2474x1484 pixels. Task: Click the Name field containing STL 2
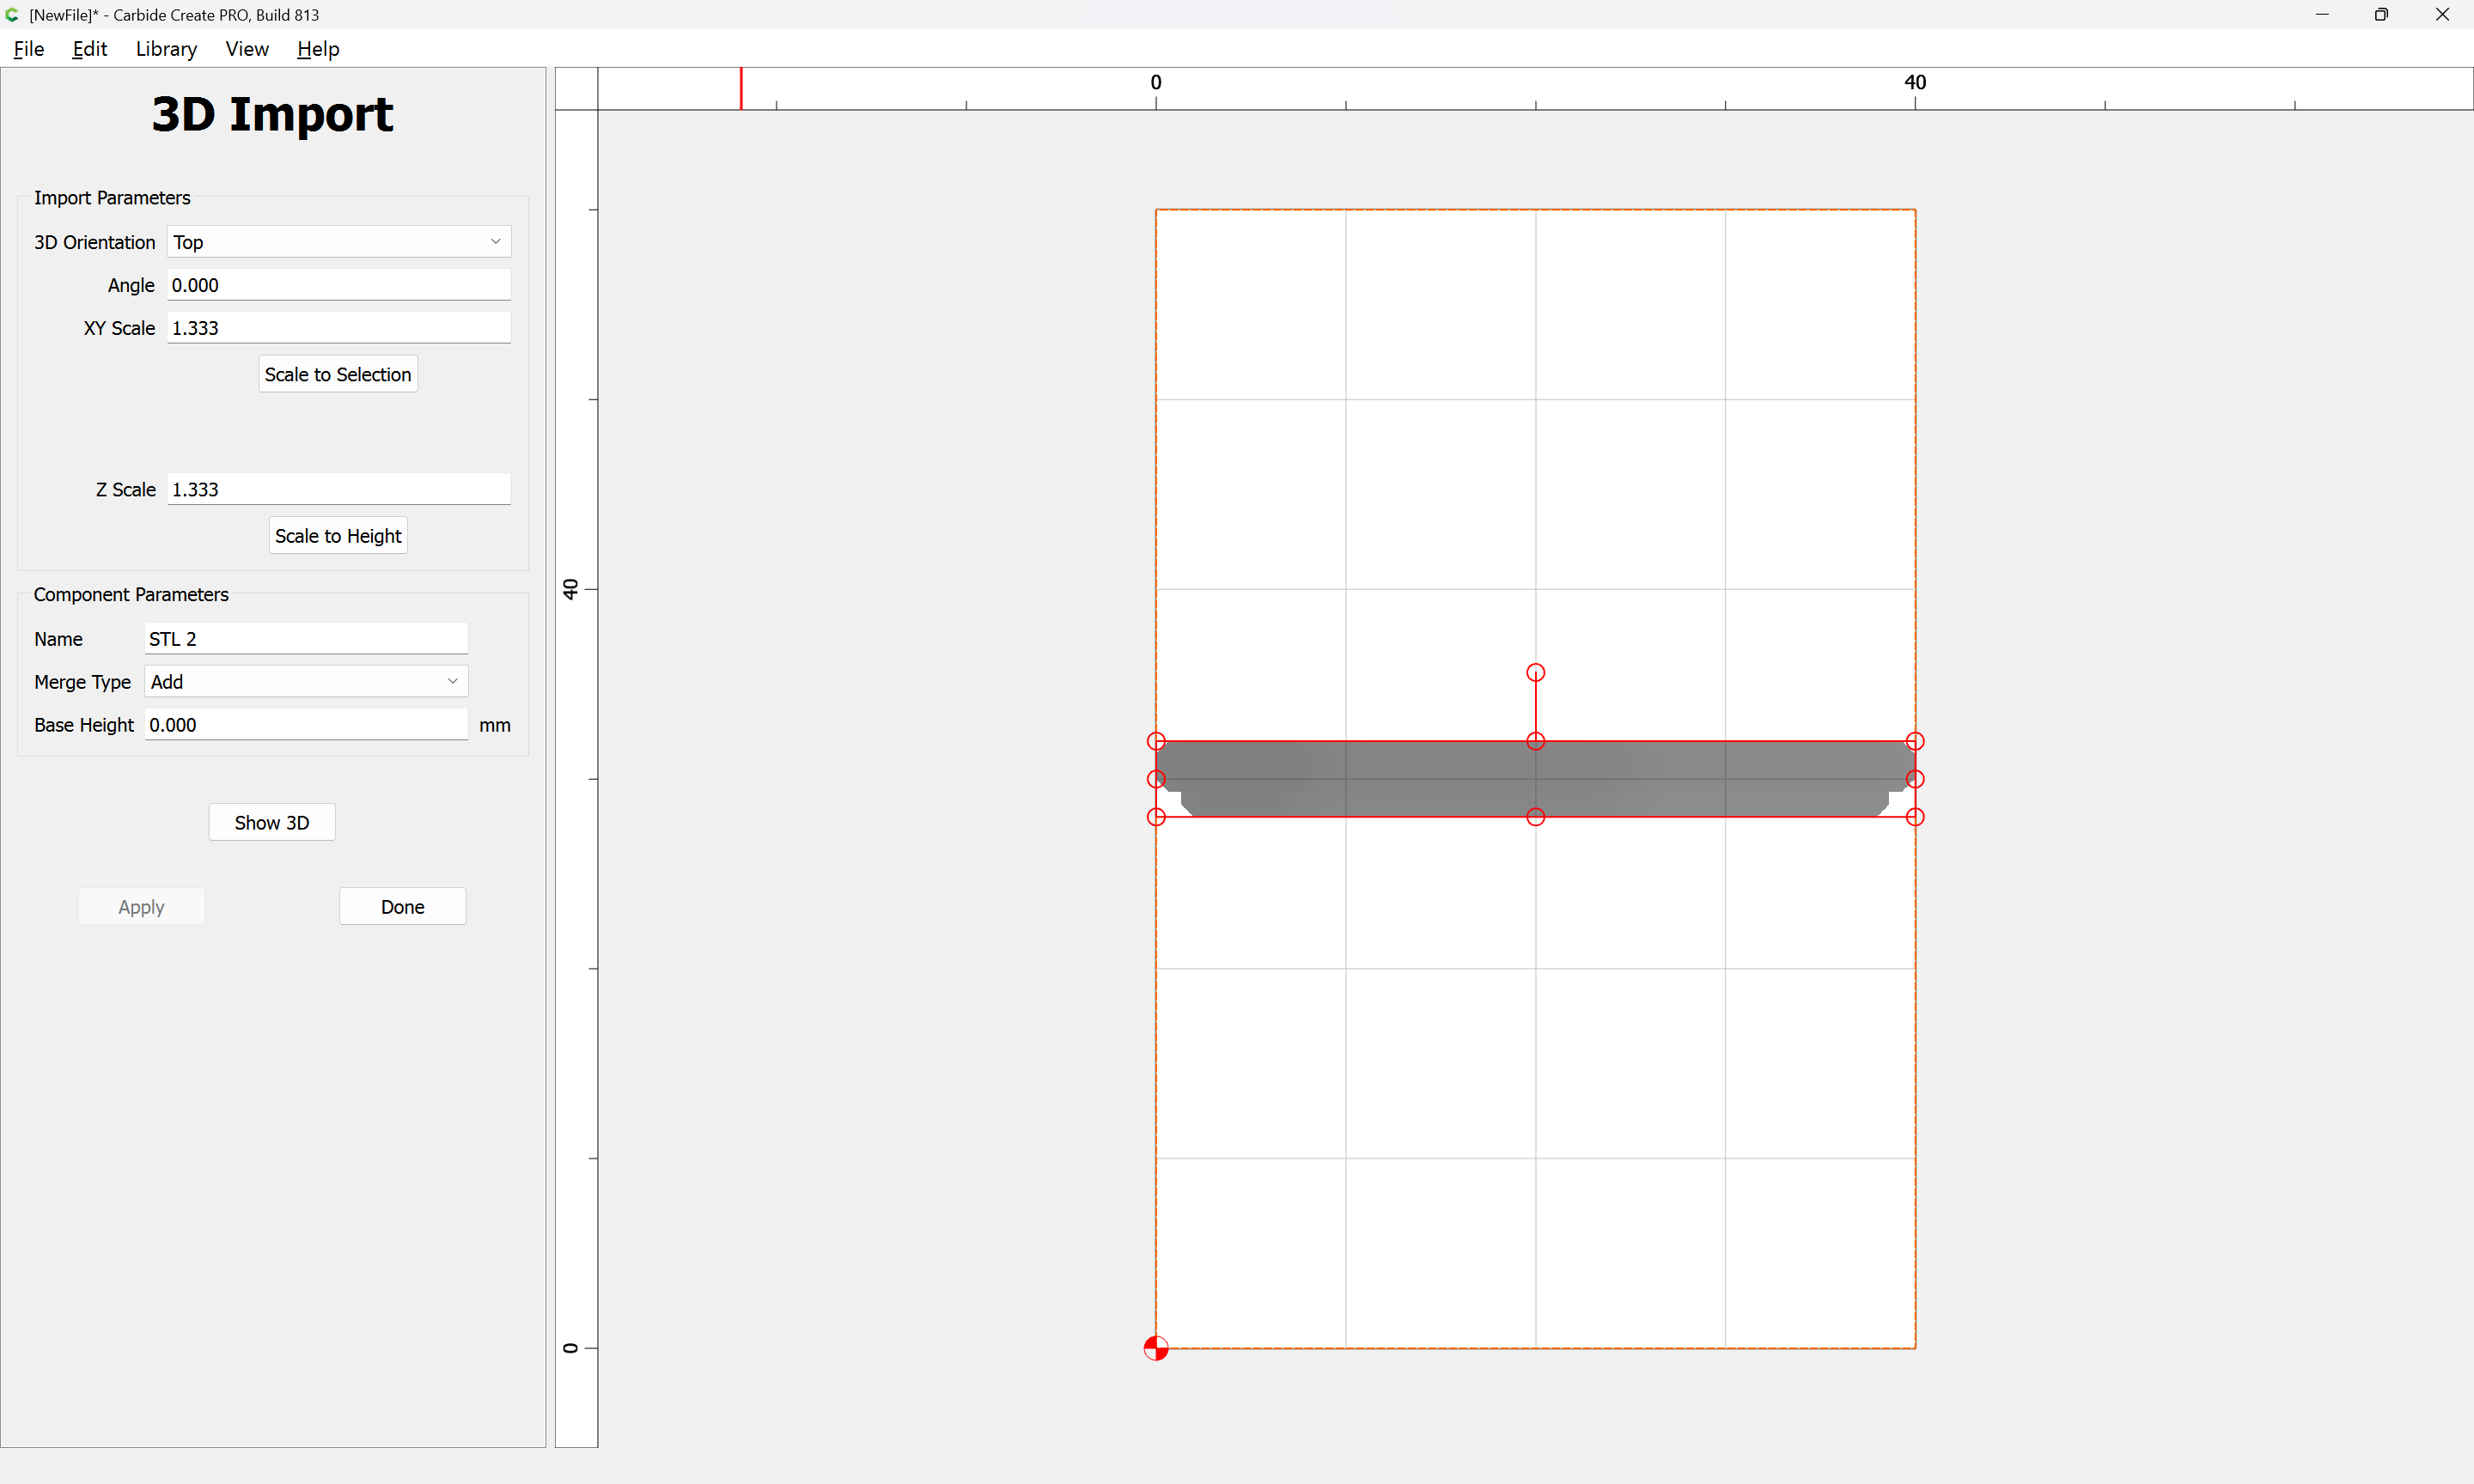click(306, 639)
